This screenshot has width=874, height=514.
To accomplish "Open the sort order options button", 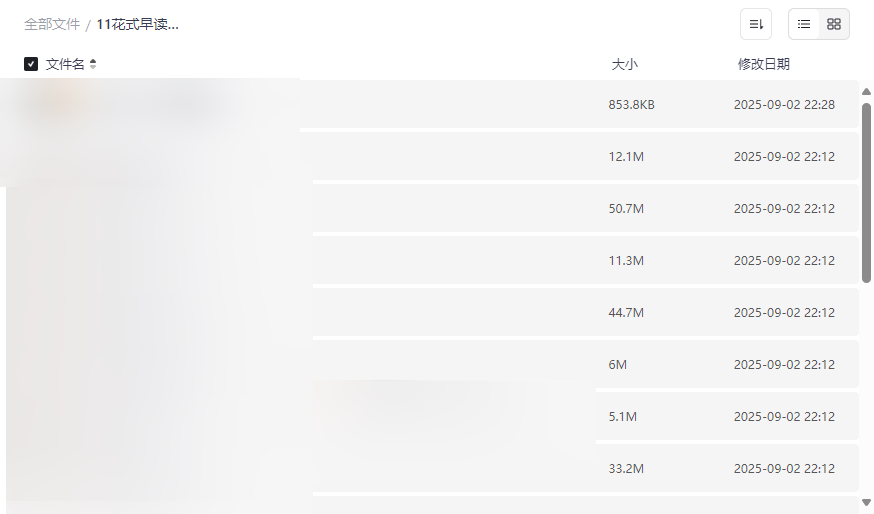I will [755, 24].
